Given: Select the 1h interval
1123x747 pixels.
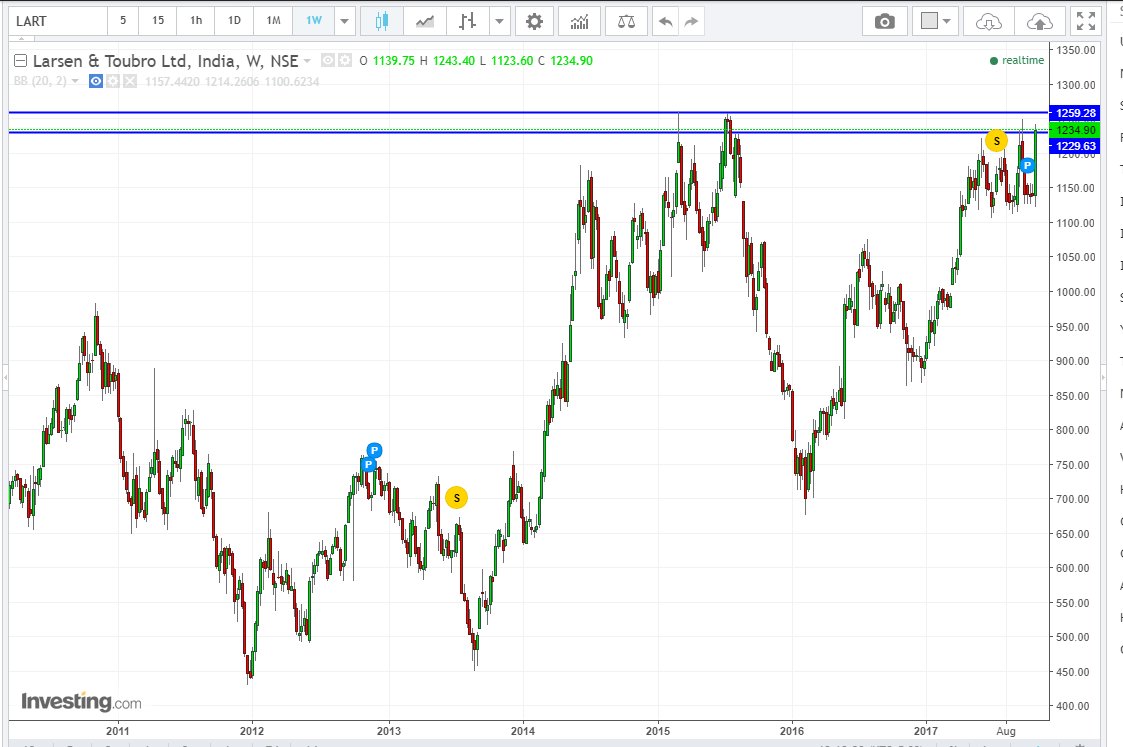Looking at the screenshot, I should click(x=196, y=21).
